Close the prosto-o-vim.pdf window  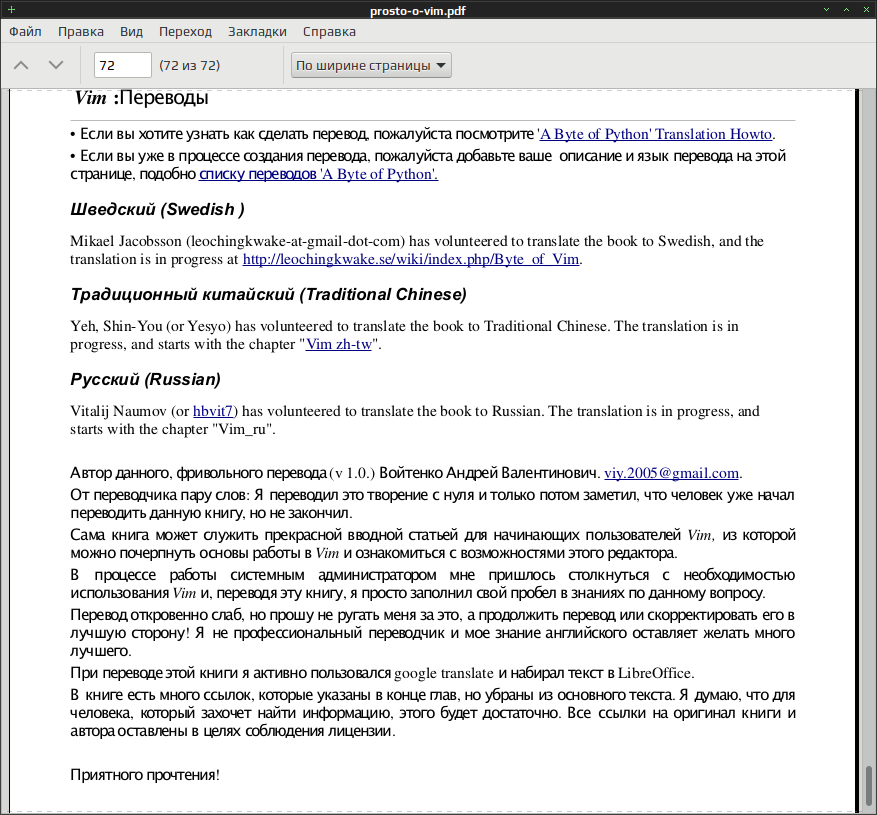(866, 10)
